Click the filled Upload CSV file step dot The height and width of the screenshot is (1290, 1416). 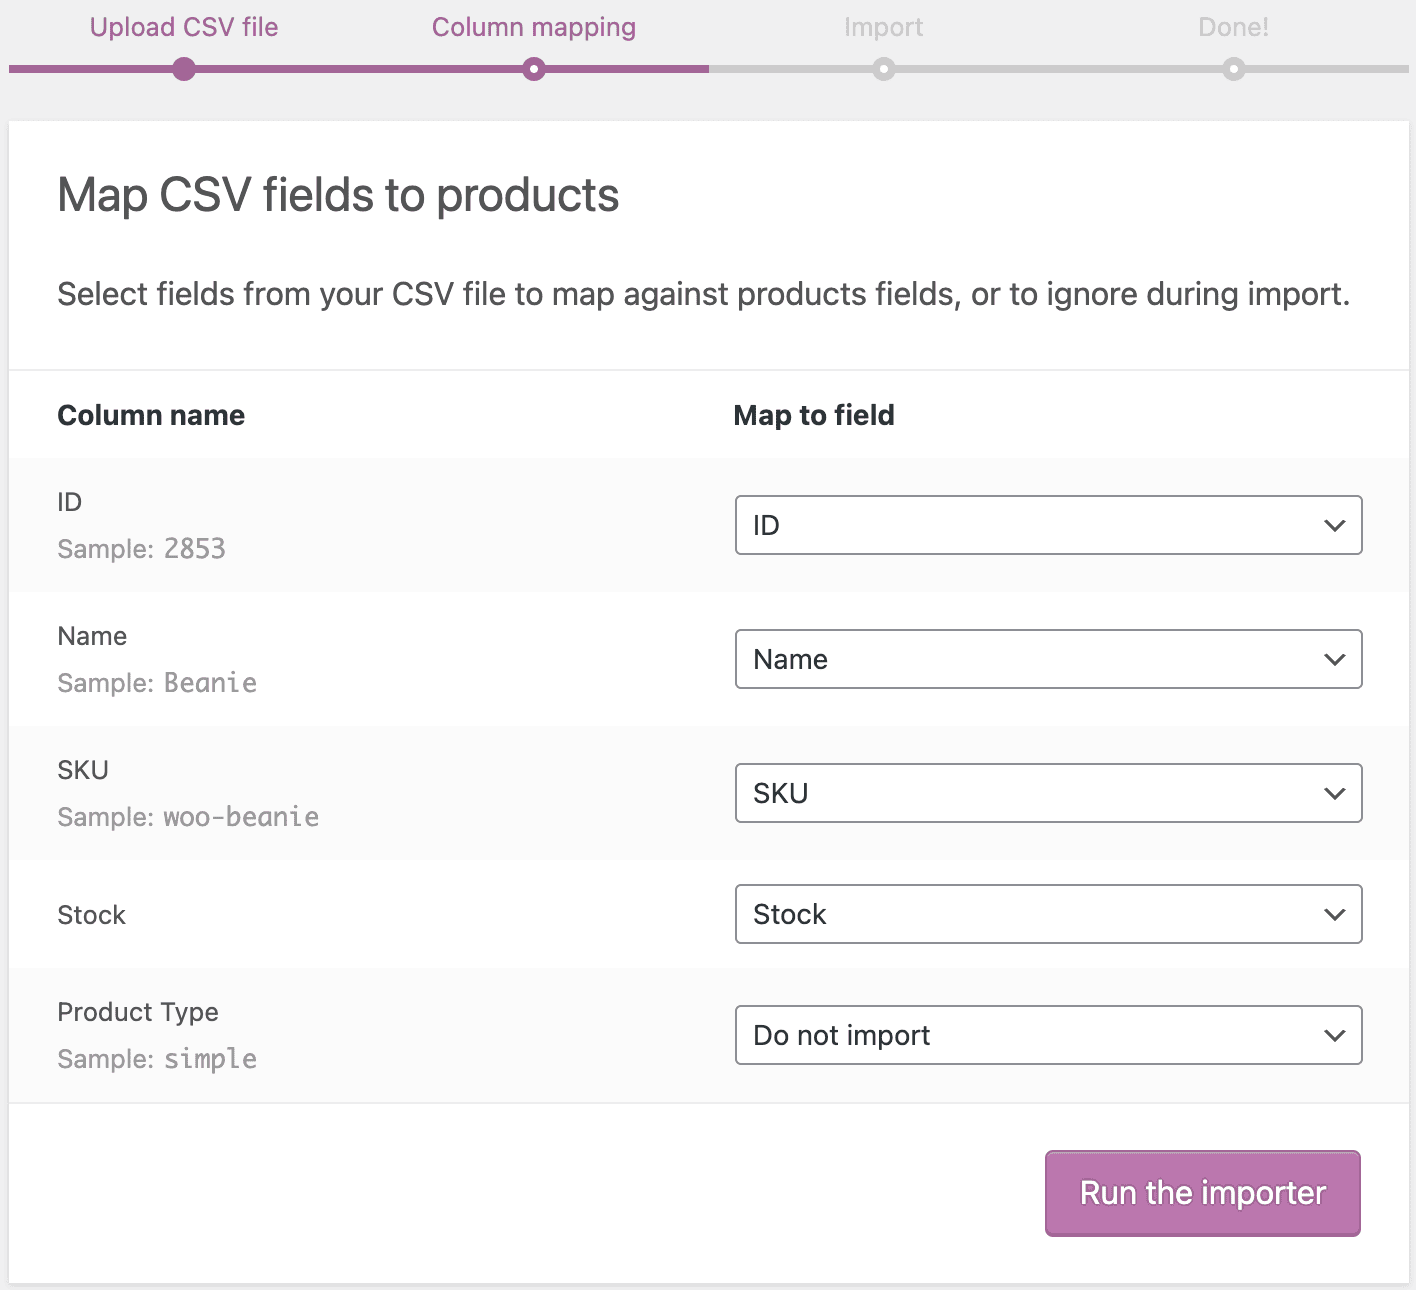click(x=184, y=69)
